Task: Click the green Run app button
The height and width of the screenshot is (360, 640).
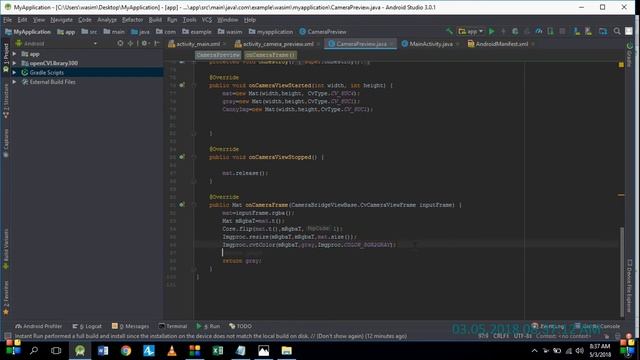Action: coord(491,31)
